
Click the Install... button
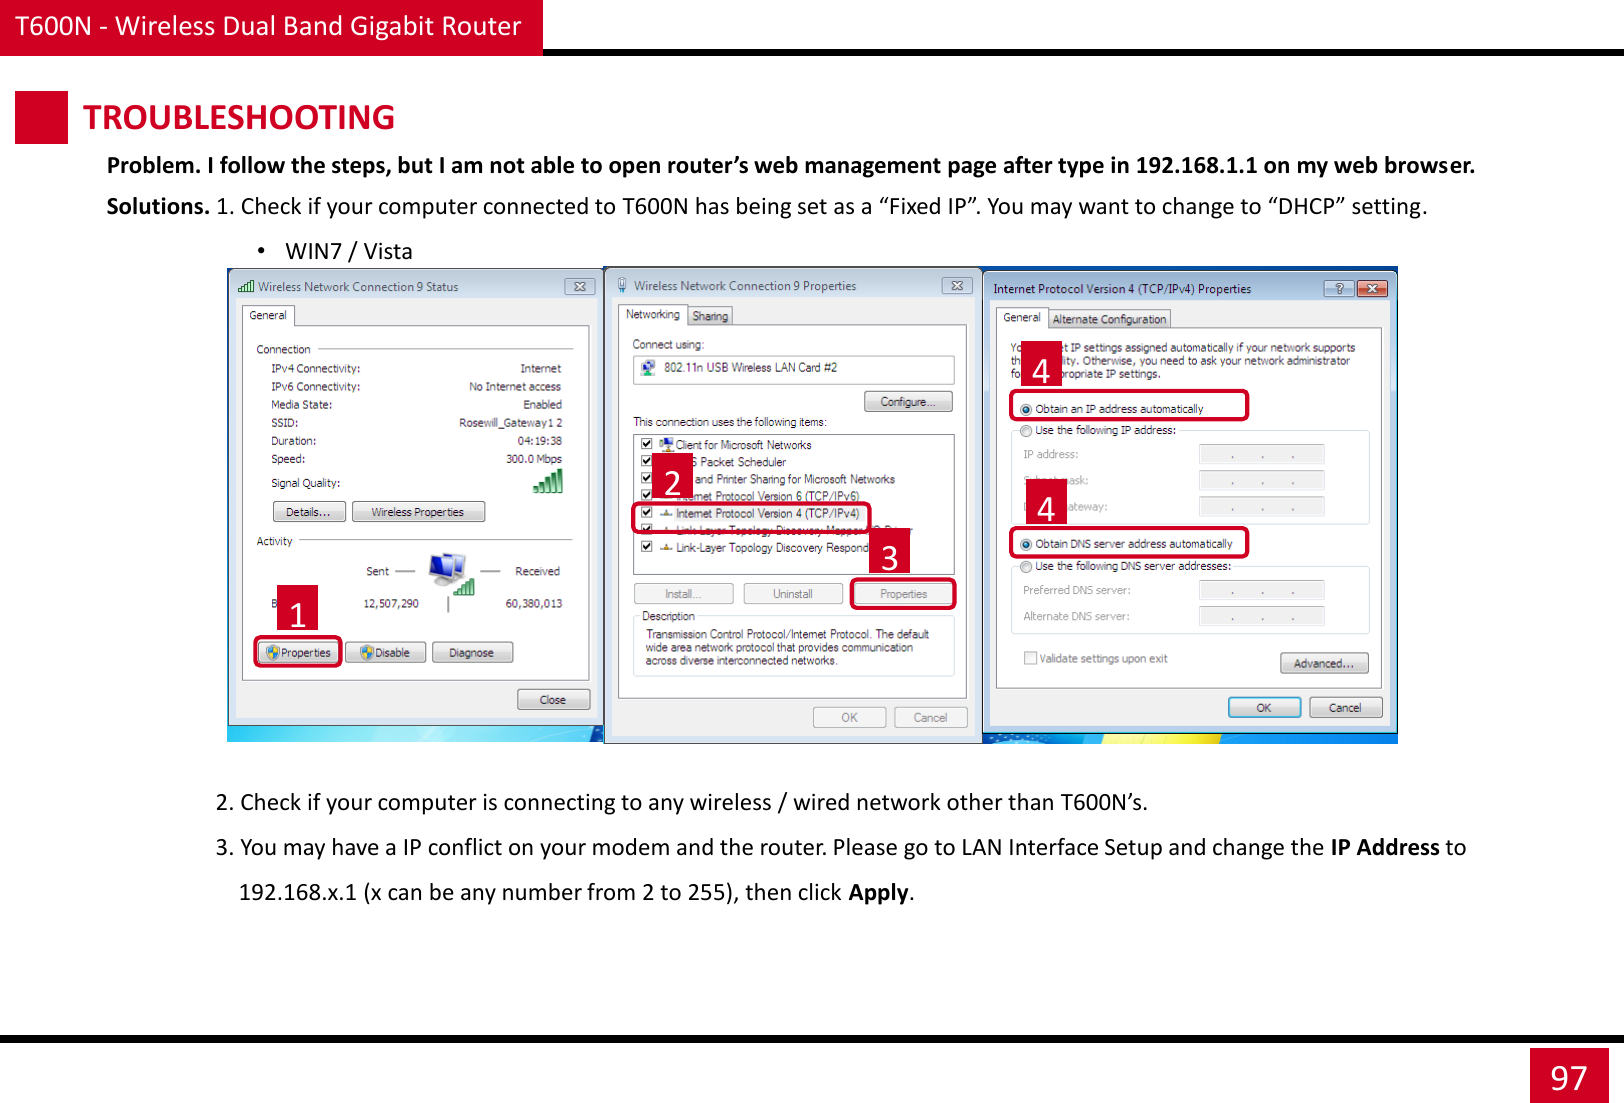pos(684,593)
